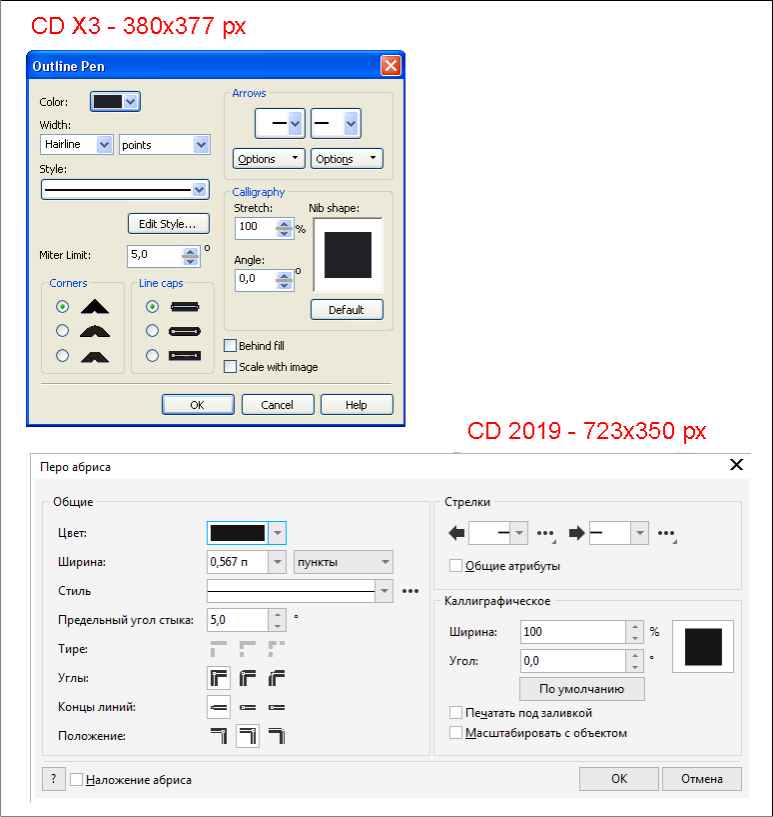The image size is (773, 817).
Task: Open line style settings ellipsis next to Стиль
Action: pos(410,591)
